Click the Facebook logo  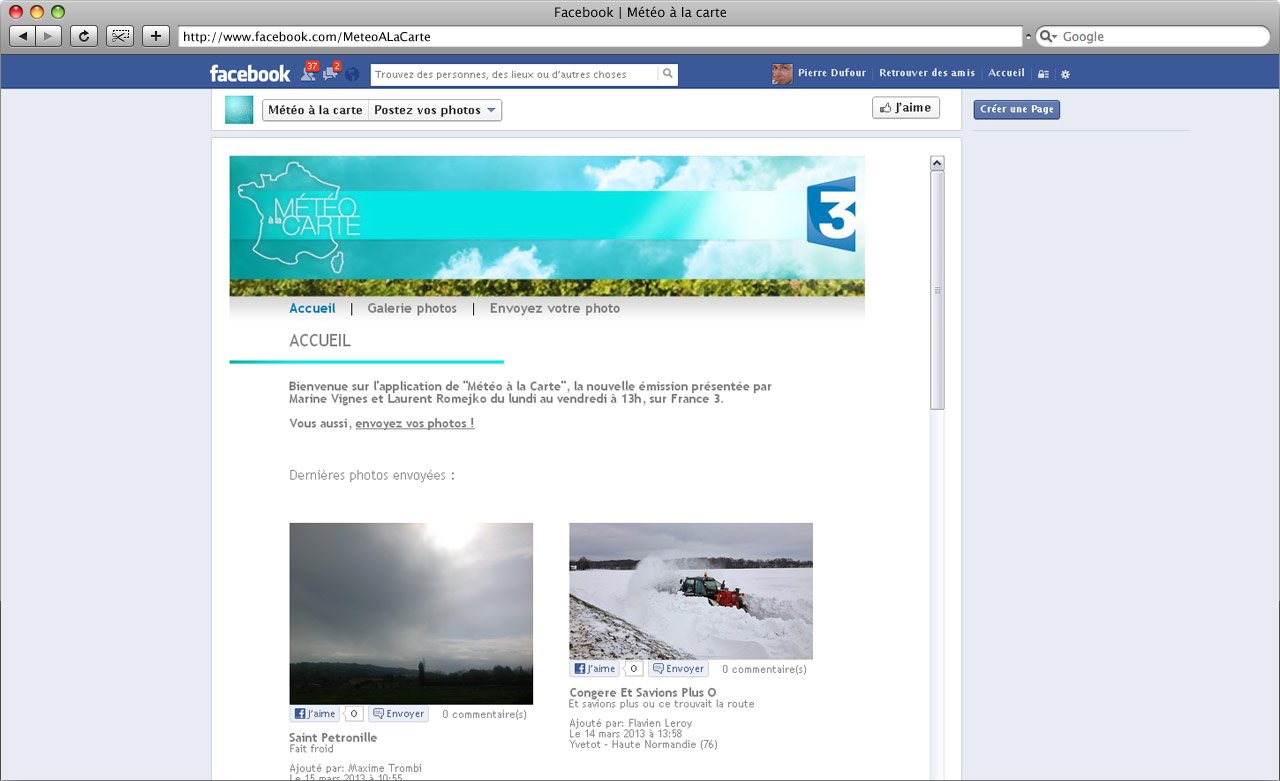250,73
